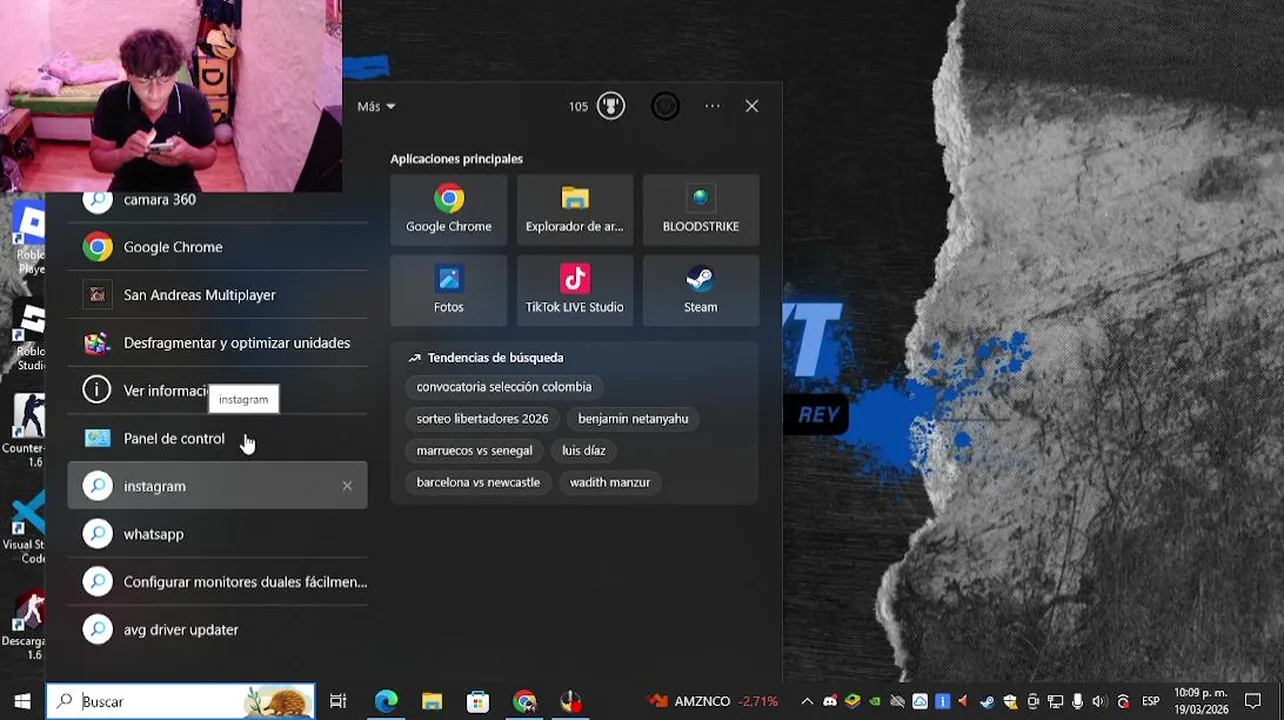The image size is (1284, 720).
Task: Open Microsoft Edge from the taskbar
Action: 386,701
